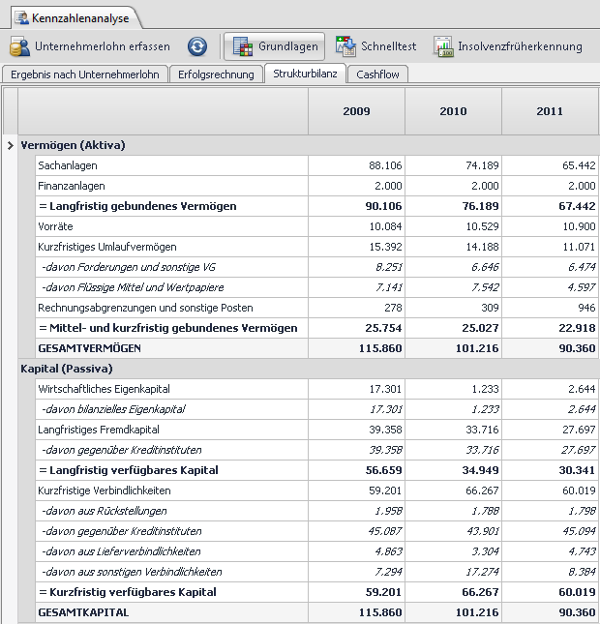Click the Unternehmerlohn erfassen coins icon
This screenshot has width=600, height=624.
19,47
